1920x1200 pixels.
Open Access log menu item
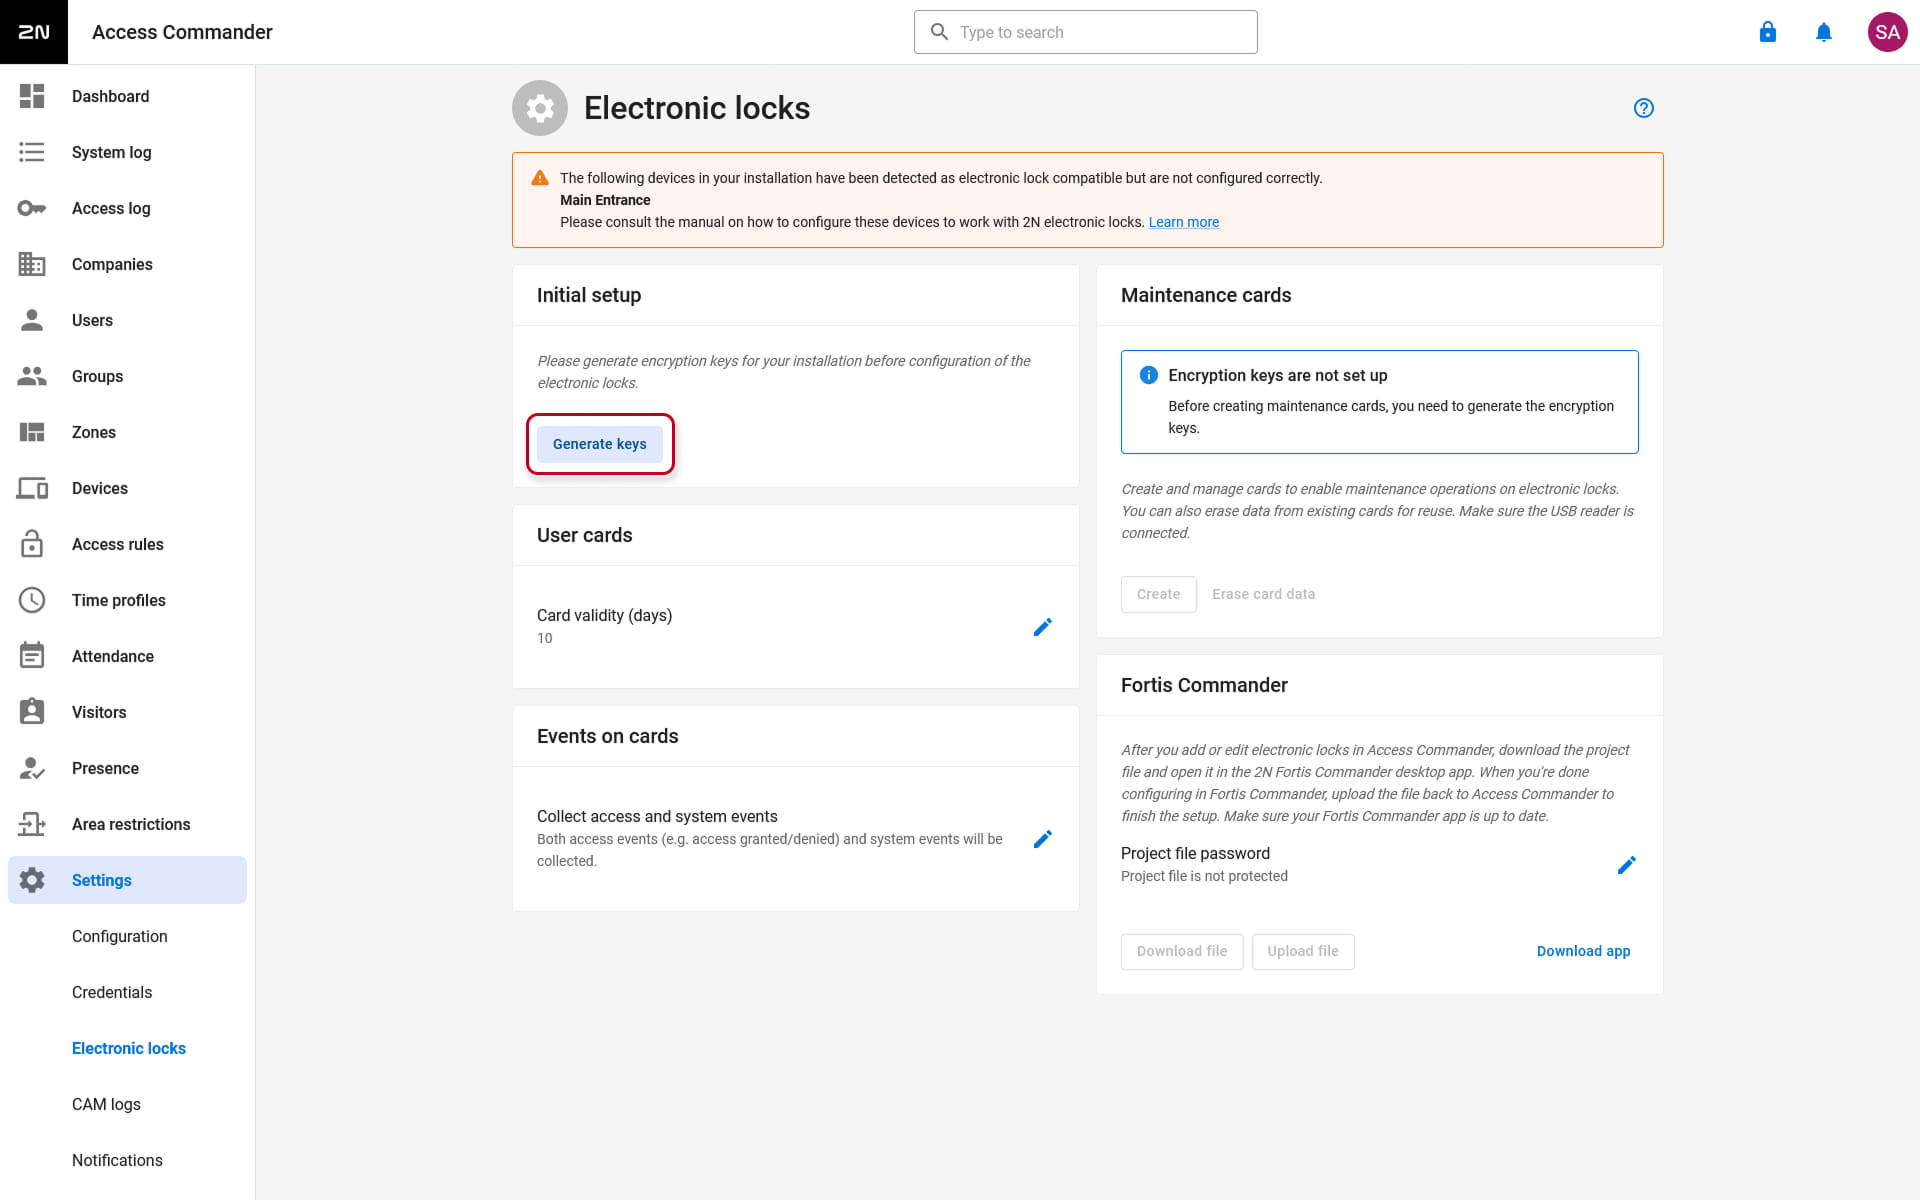click(x=127, y=208)
